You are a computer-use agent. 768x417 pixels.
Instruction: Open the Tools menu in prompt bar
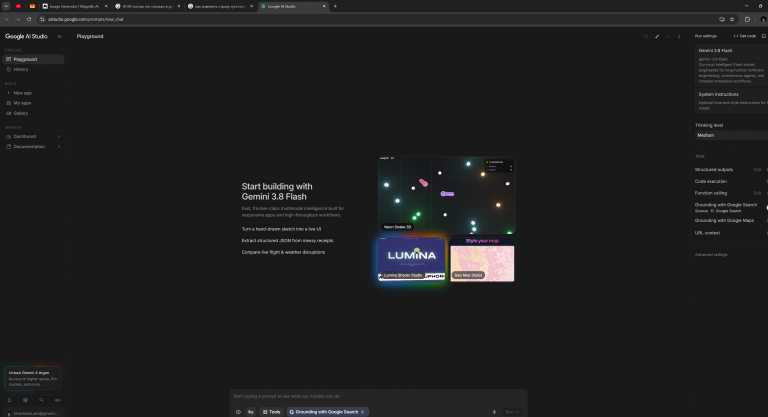pos(271,412)
